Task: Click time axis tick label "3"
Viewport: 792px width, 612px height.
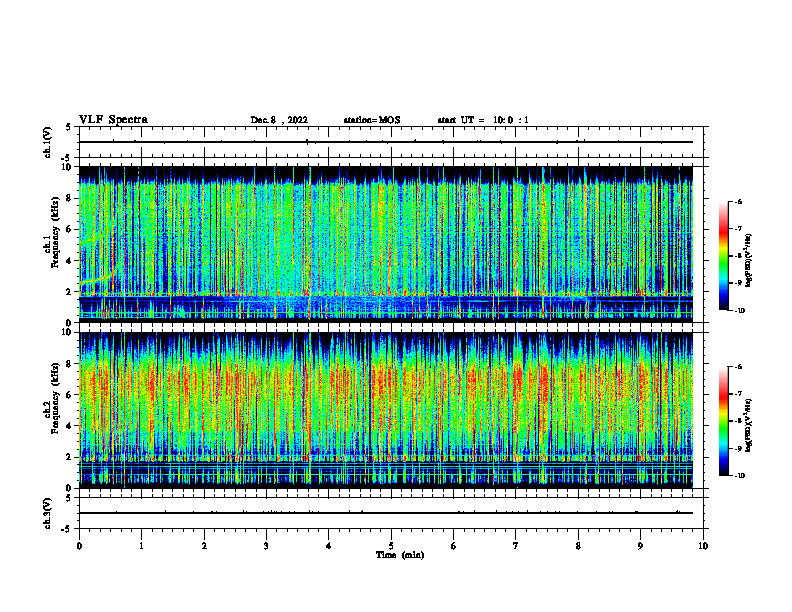Action: click(x=266, y=546)
